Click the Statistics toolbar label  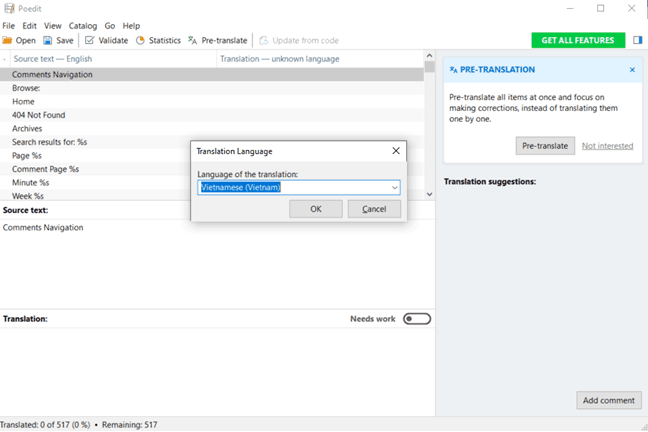click(165, 41)
